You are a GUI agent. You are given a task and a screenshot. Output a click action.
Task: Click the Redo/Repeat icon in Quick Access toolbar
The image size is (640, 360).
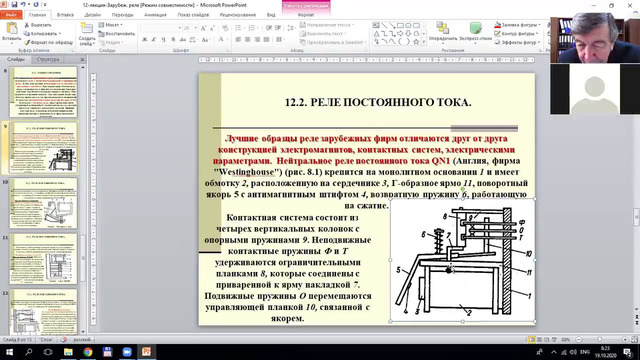[36, 4]
